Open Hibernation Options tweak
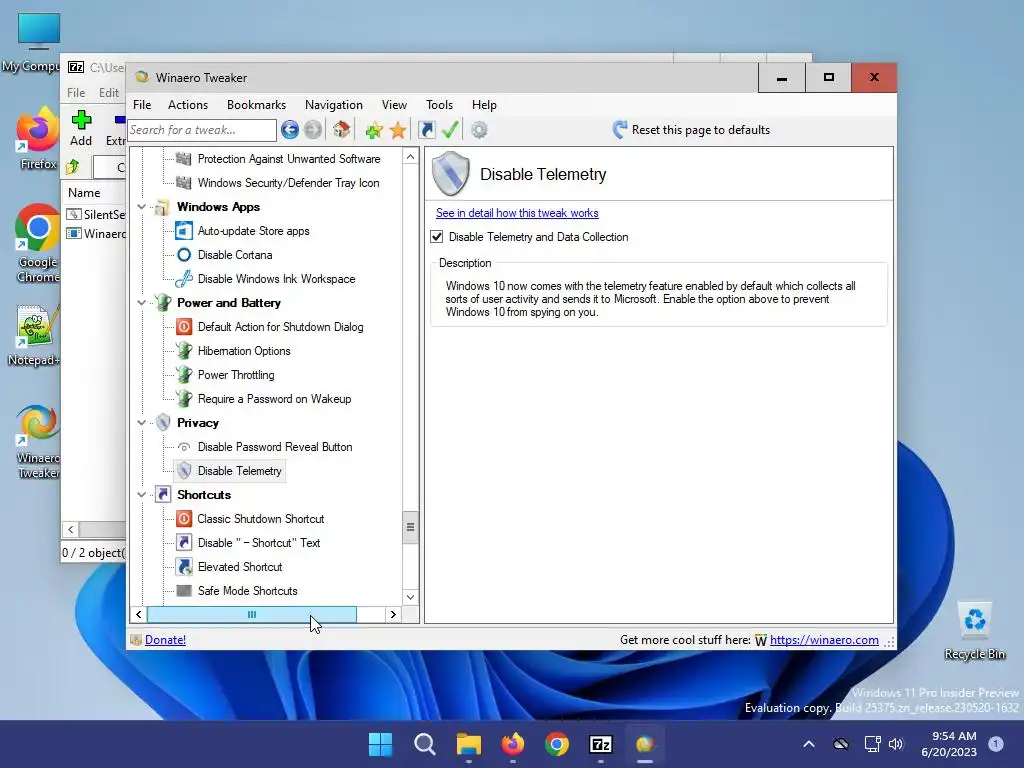 point(244,351)
